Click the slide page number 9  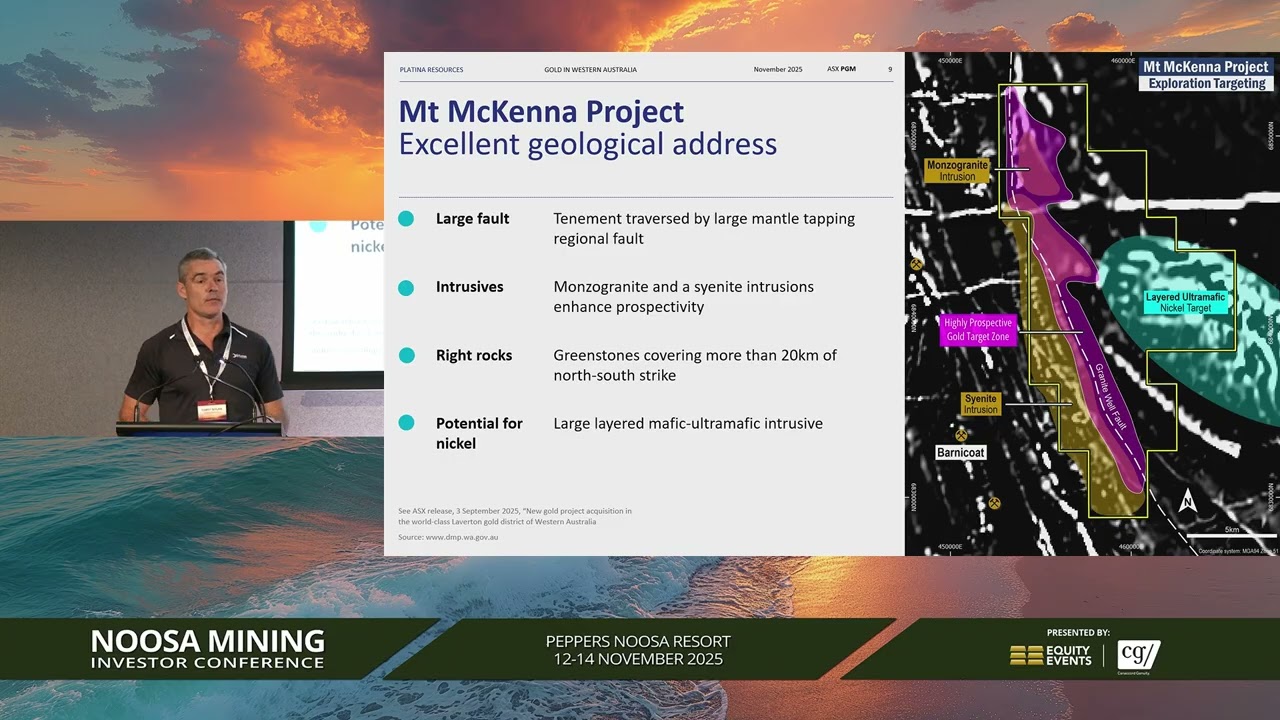[x=890, y=70]
